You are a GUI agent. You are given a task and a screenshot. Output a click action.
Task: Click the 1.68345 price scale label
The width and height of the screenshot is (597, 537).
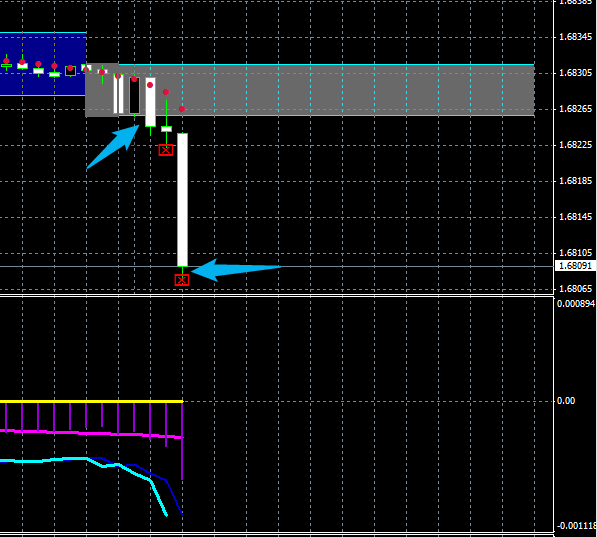point(575,37)
